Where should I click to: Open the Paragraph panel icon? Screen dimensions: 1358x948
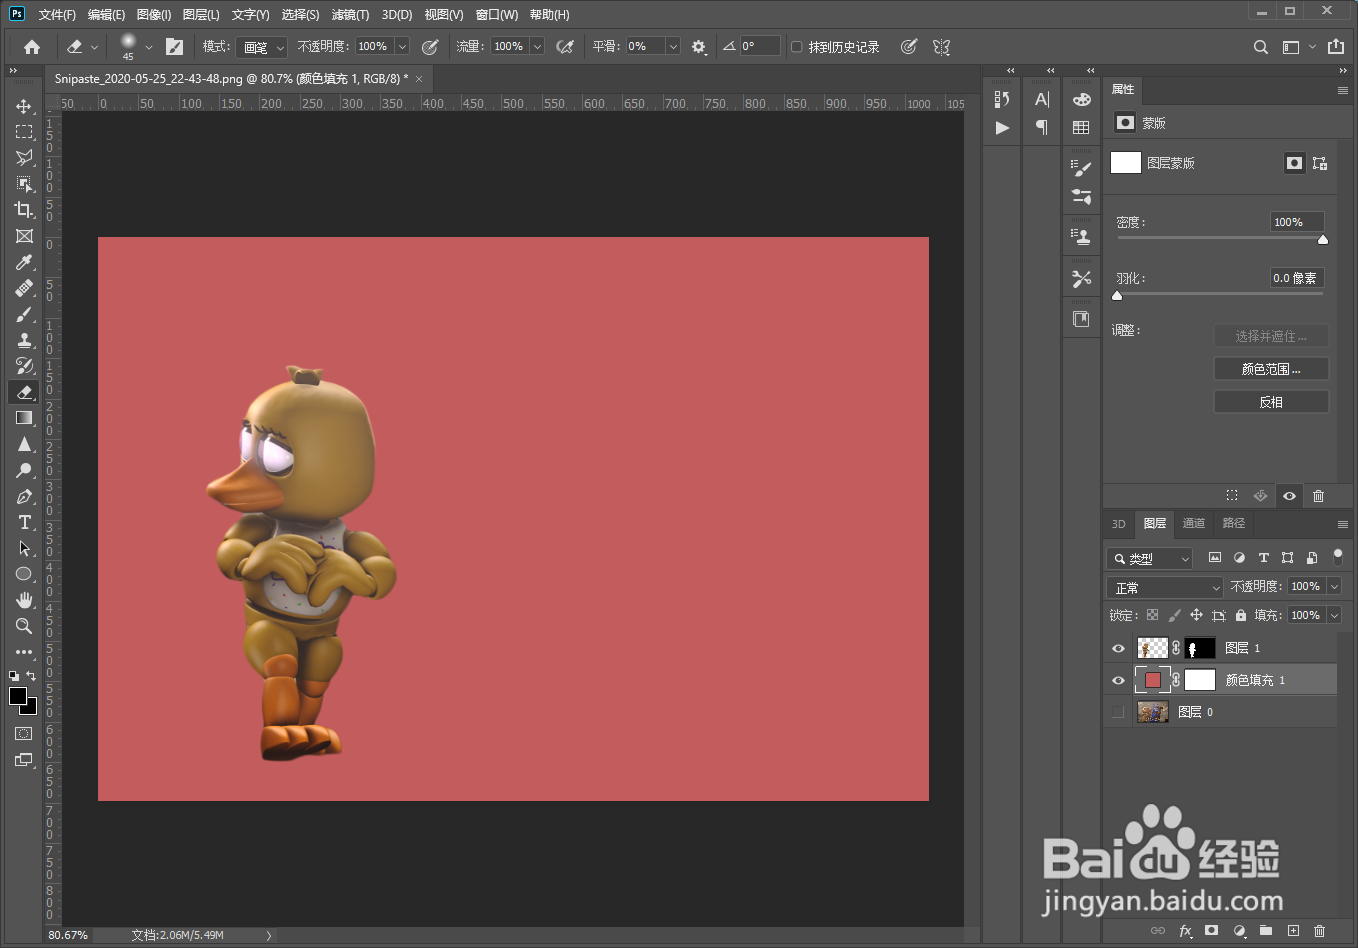click(1042, 128)
